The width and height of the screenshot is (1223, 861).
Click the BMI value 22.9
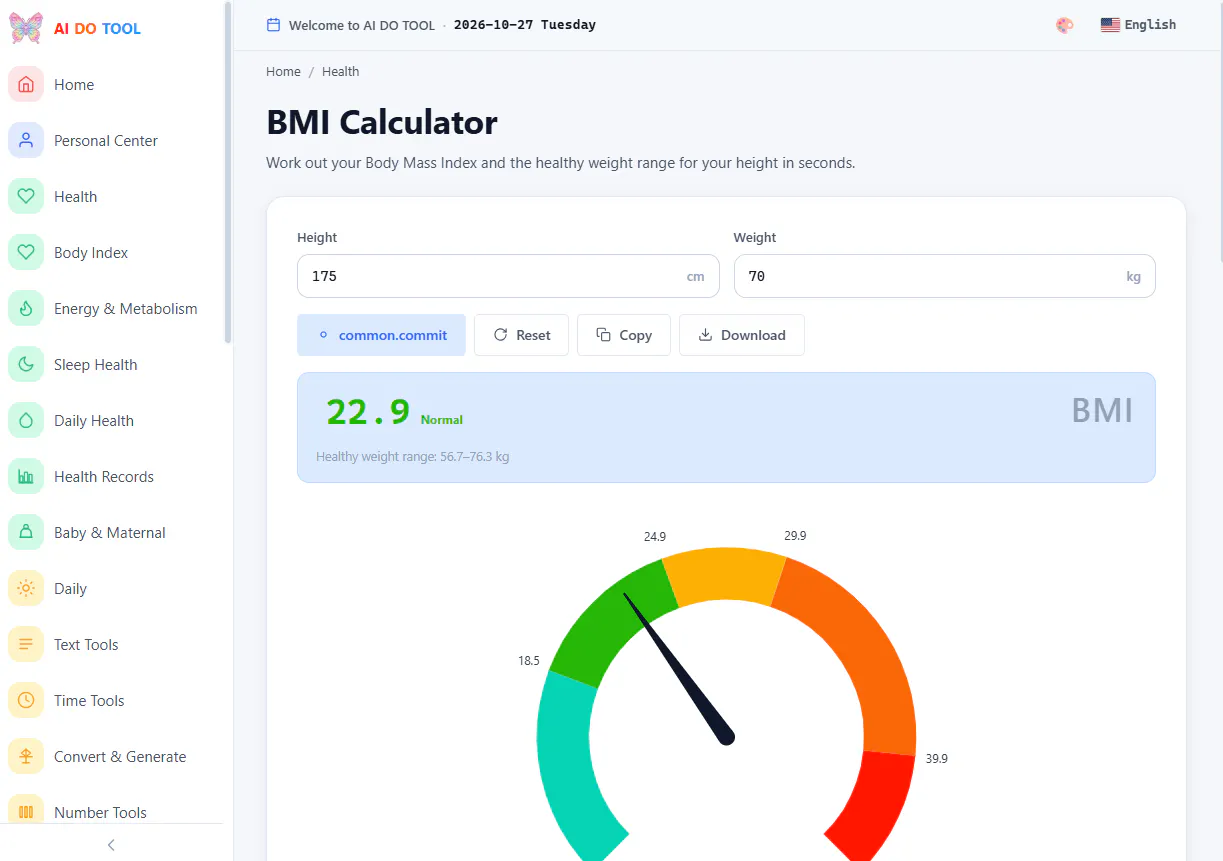point(368,412)
